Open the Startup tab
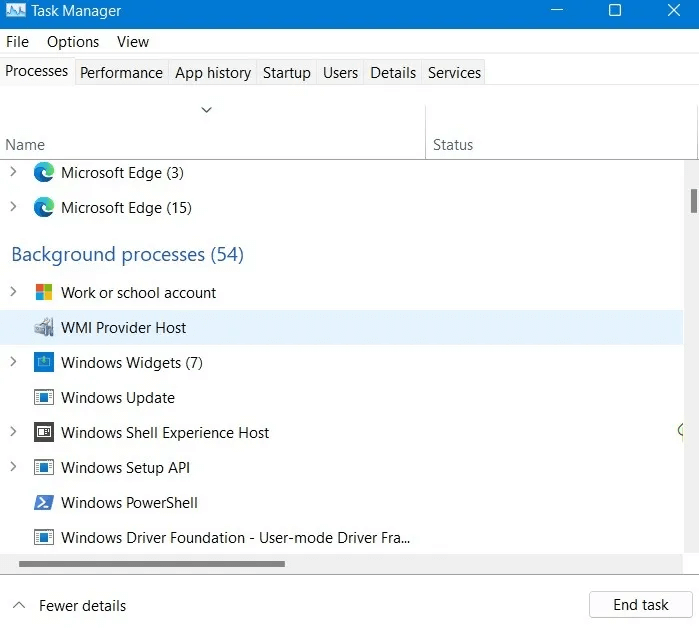Screen dimensions: 699x631 [x=286, y=73]
